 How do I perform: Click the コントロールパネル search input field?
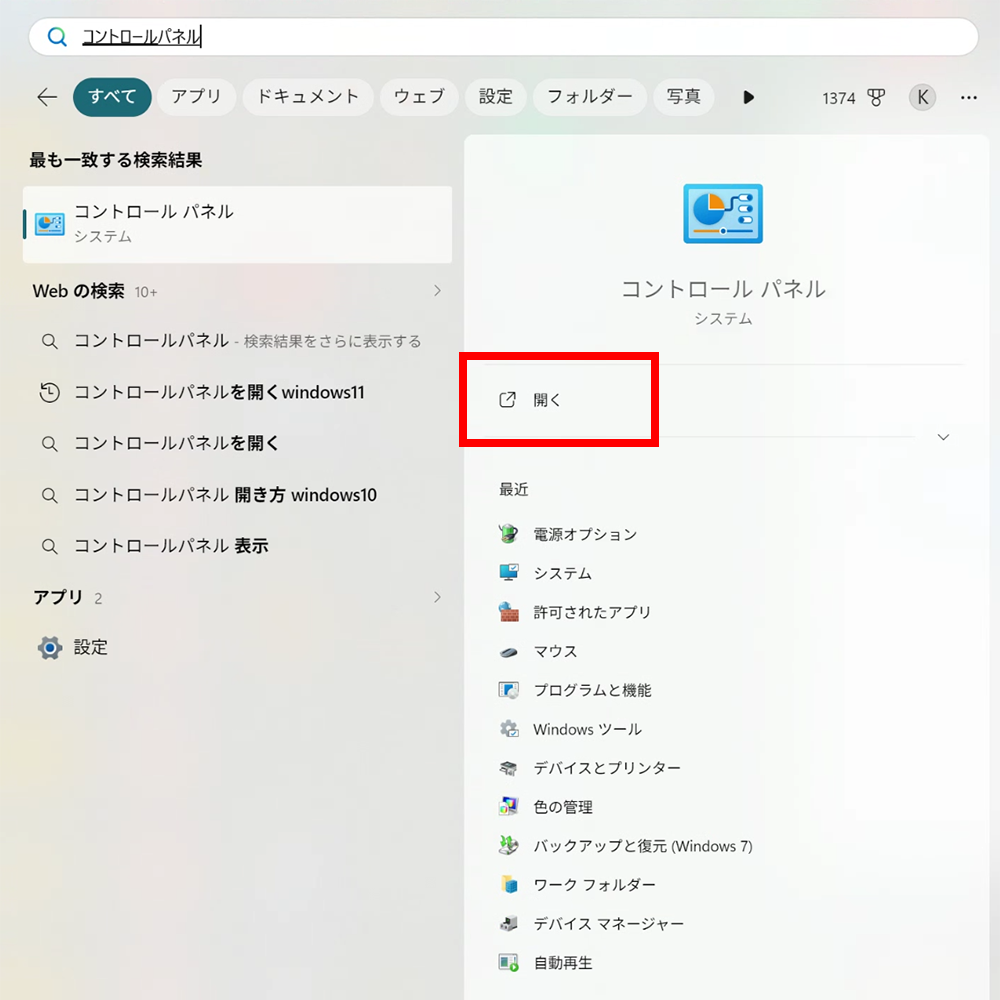(503, 37)
